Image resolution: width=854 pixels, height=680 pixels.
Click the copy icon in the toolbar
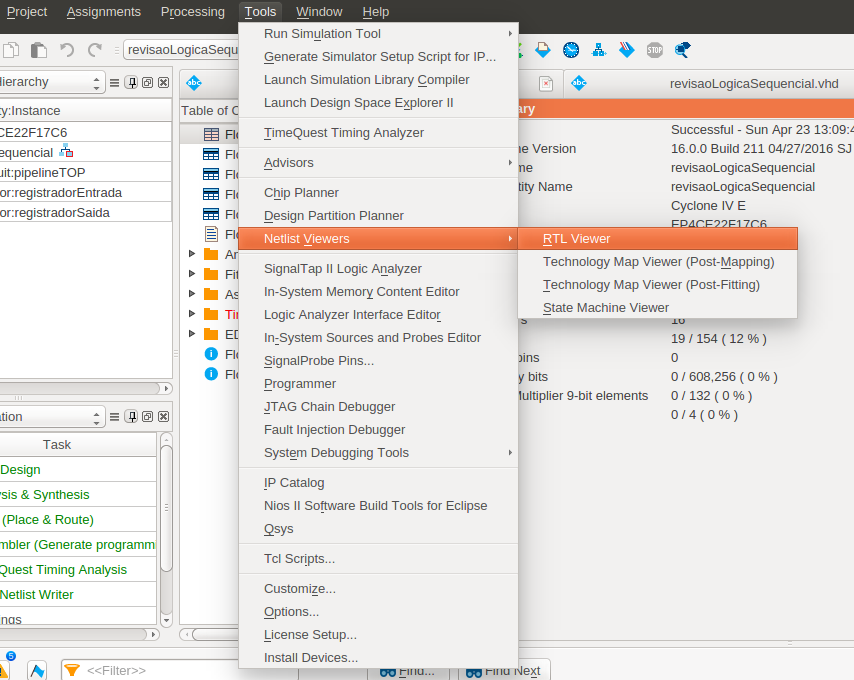pyautogui.click(x=11, y=50)
